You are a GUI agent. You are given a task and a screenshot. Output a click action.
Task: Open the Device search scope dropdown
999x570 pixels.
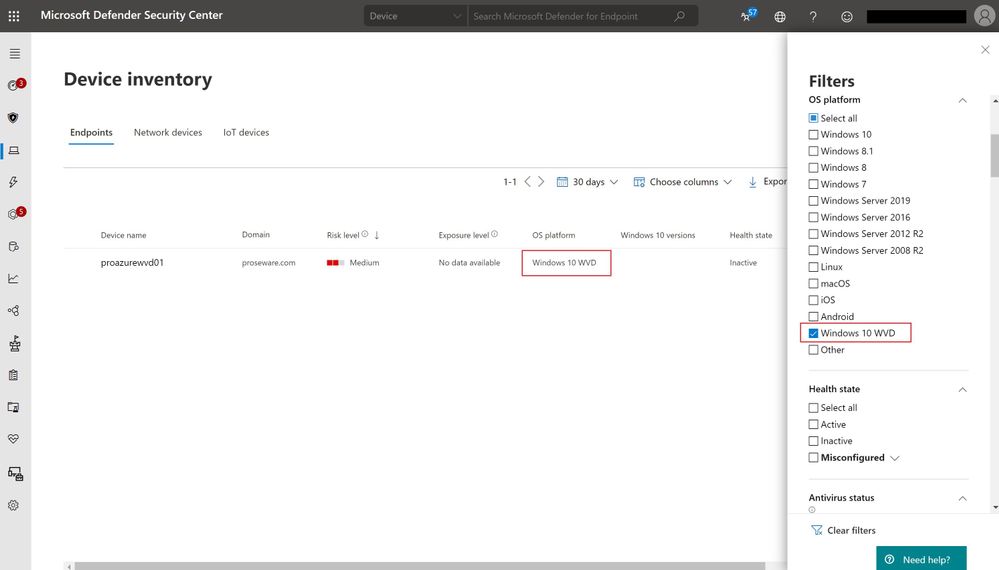point(415,16)
